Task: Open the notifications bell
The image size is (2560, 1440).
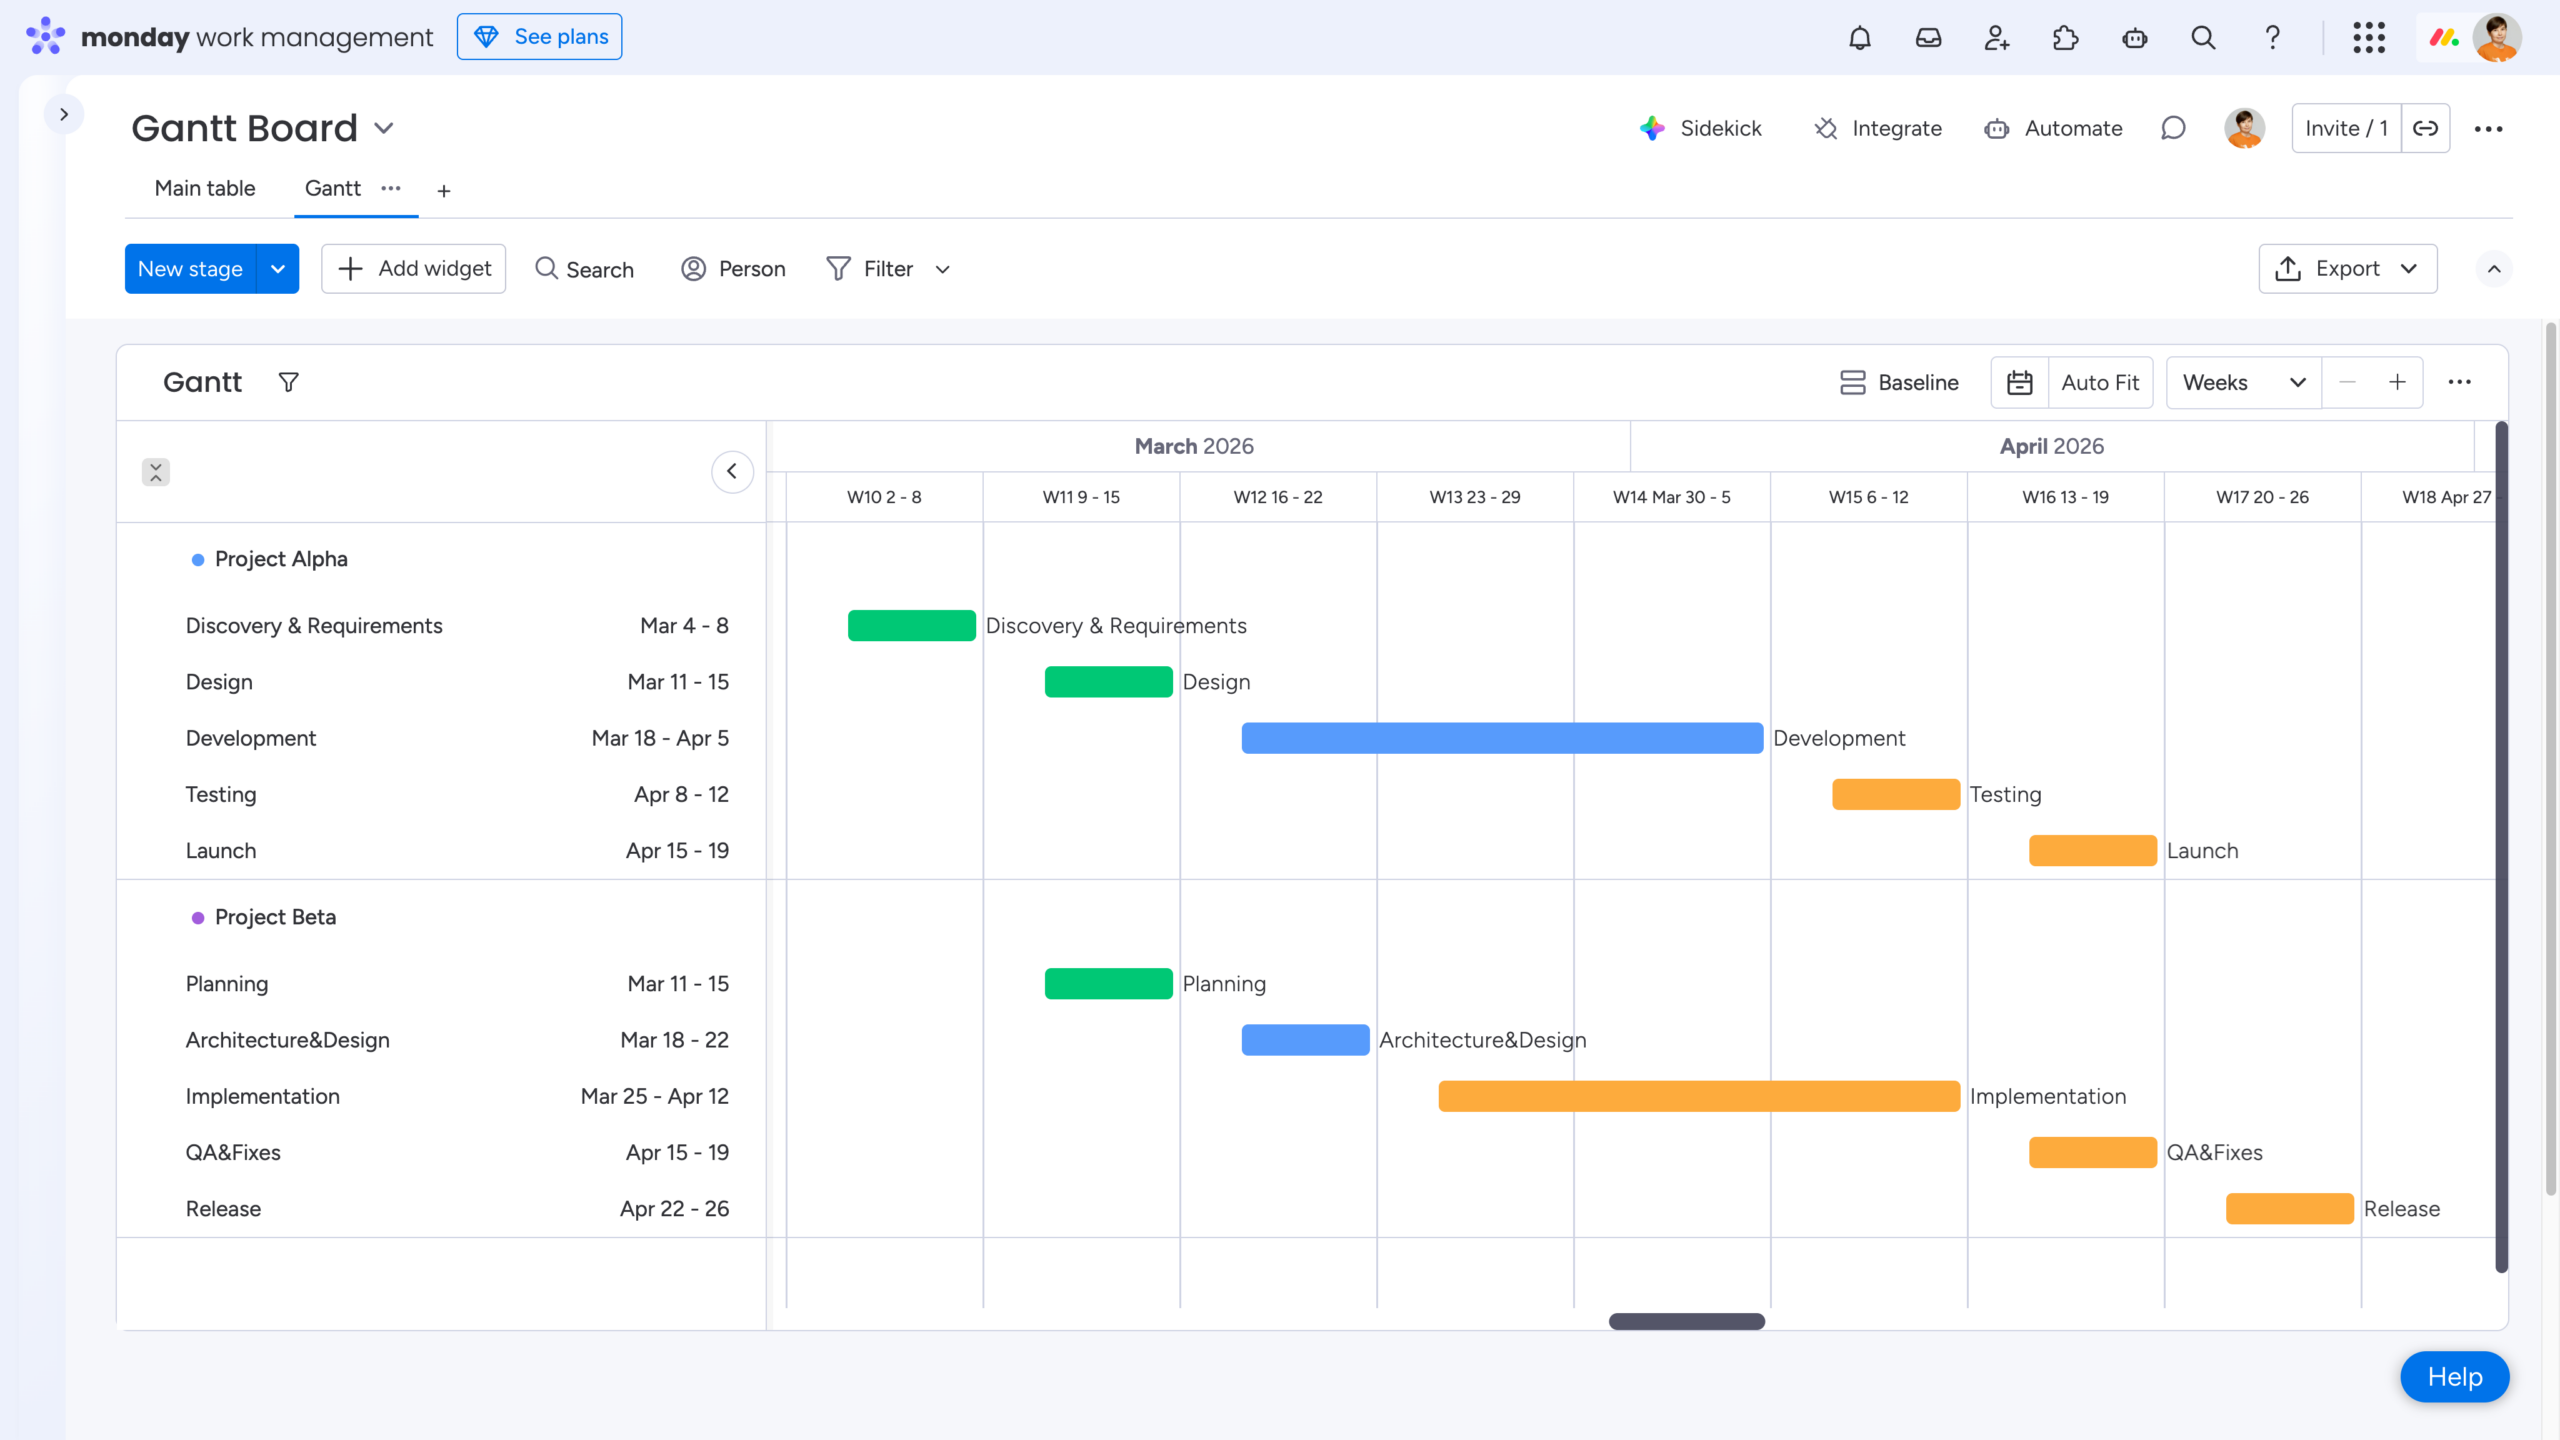Action: [x=1859, y=37]
